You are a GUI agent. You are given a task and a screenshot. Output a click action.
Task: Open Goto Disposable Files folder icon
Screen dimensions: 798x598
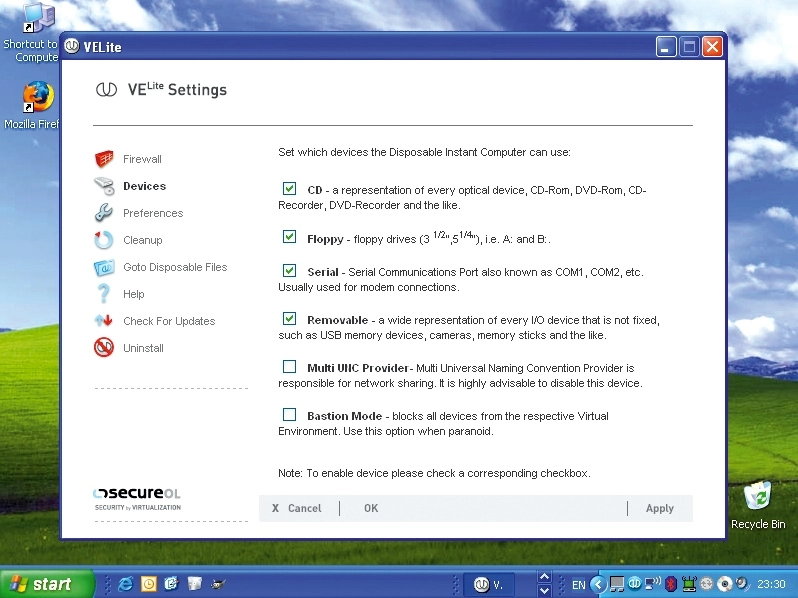104,267
